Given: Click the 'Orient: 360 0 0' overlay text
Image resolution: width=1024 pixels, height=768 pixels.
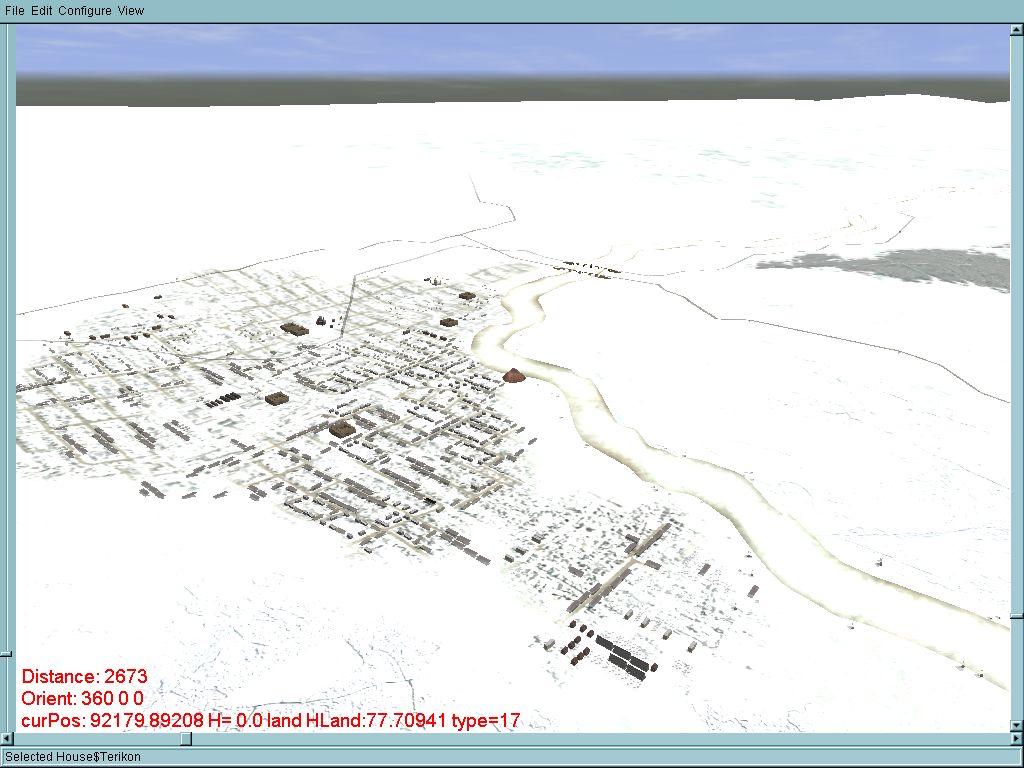Looking at the screenshot, I should coord(82,698).
